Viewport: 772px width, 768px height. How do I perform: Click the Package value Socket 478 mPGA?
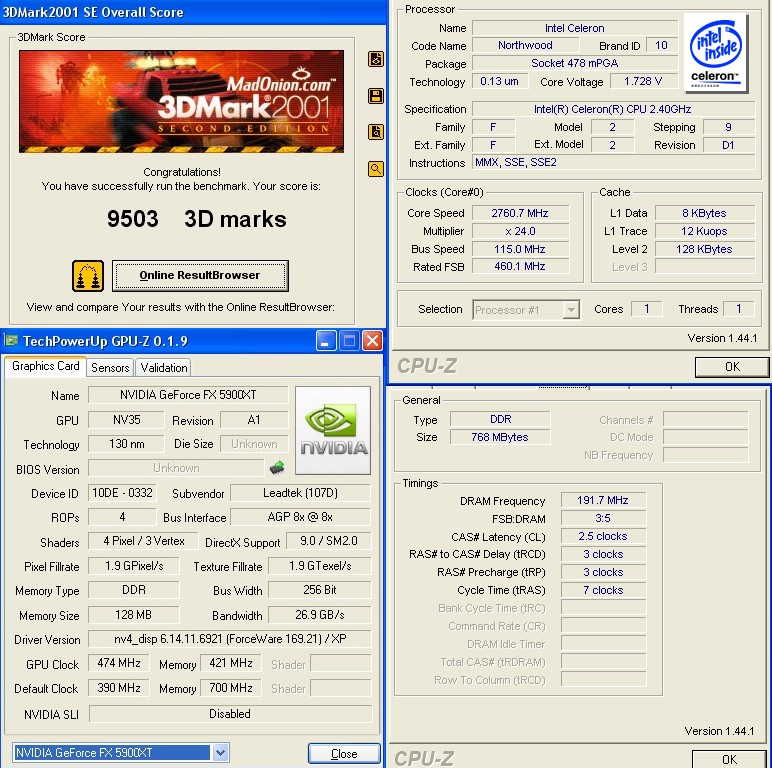tap(575, 63)
